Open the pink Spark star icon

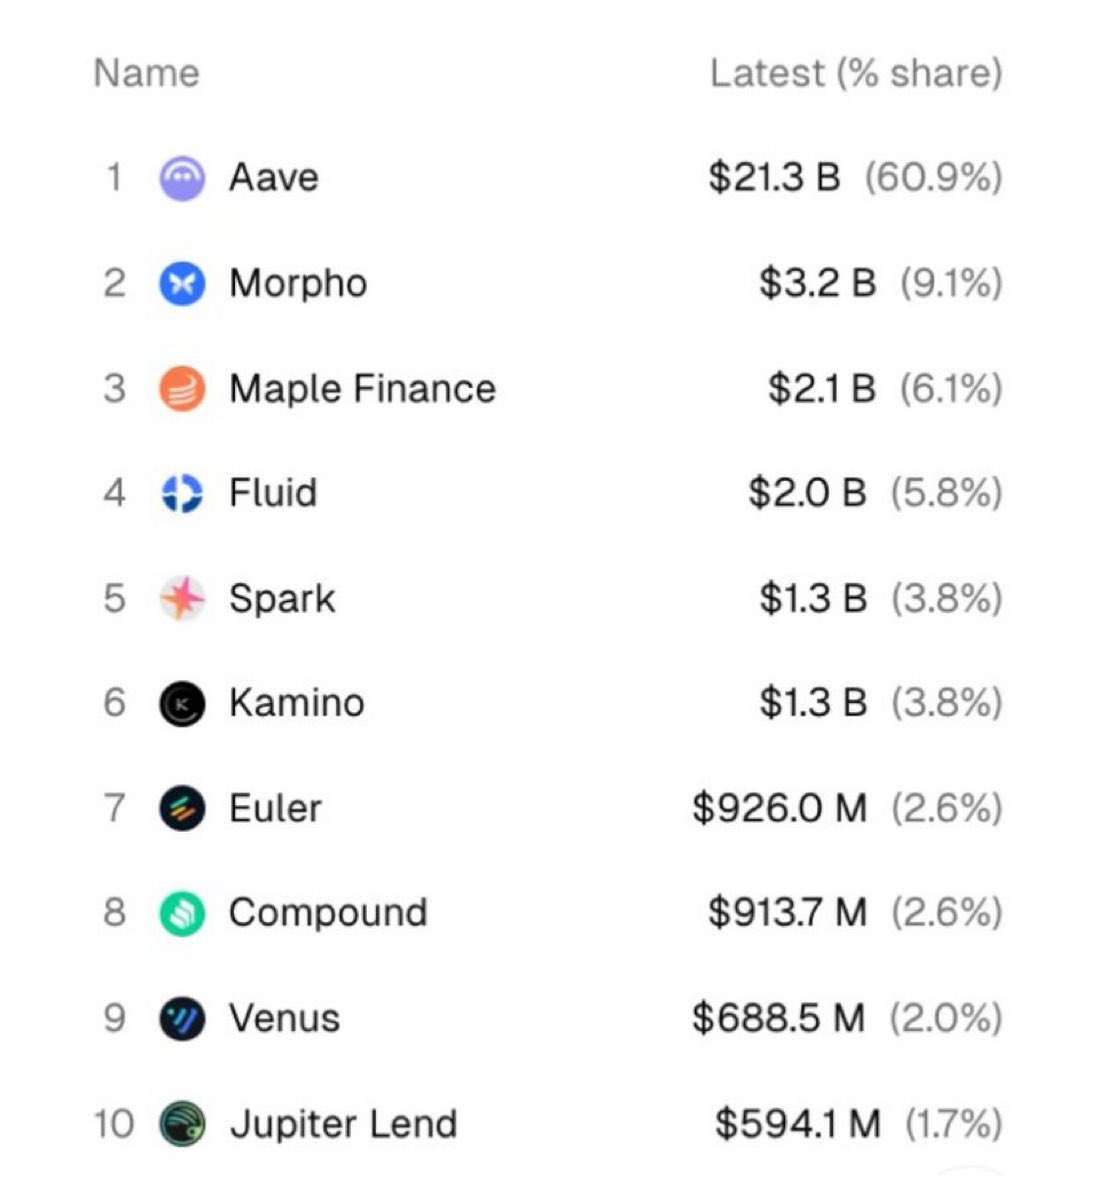pos(182,598)
